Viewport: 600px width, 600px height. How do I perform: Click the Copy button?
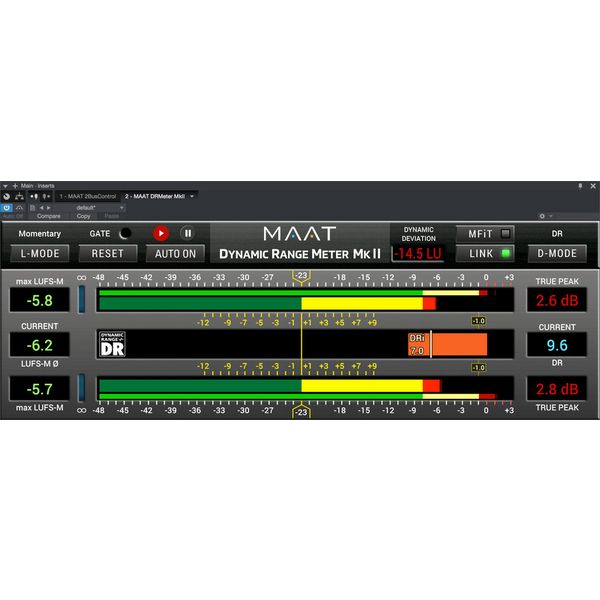tap(83, 216)
